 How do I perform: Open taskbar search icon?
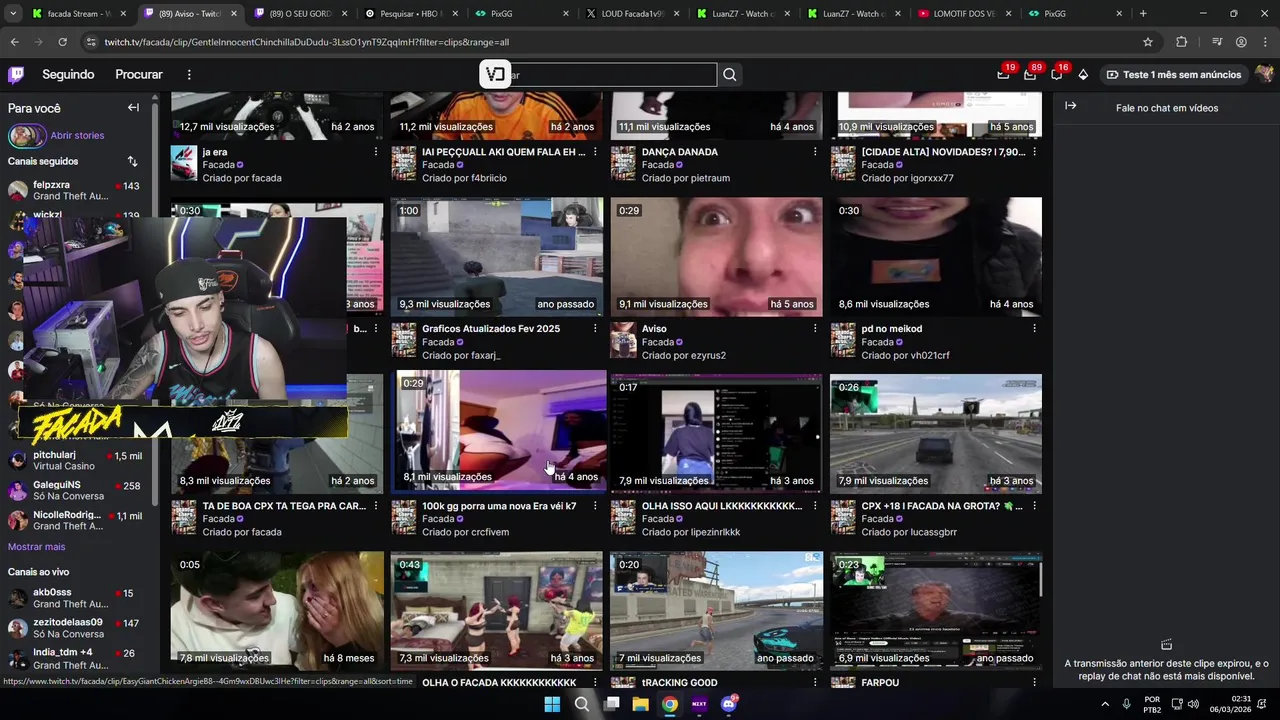[x=581, y=704]
